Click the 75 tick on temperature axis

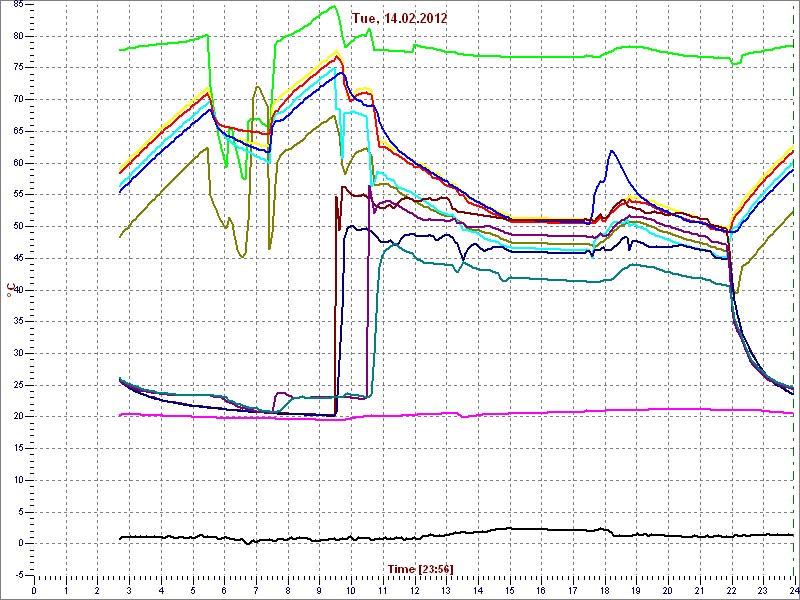coord(18,68)
